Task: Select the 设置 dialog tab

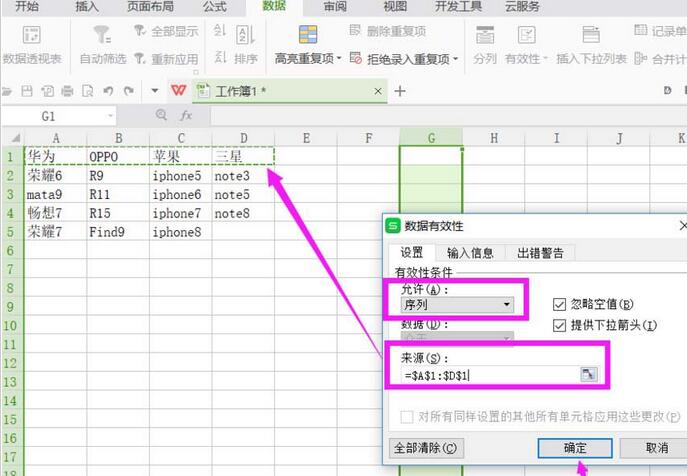Action: (412, 253)
